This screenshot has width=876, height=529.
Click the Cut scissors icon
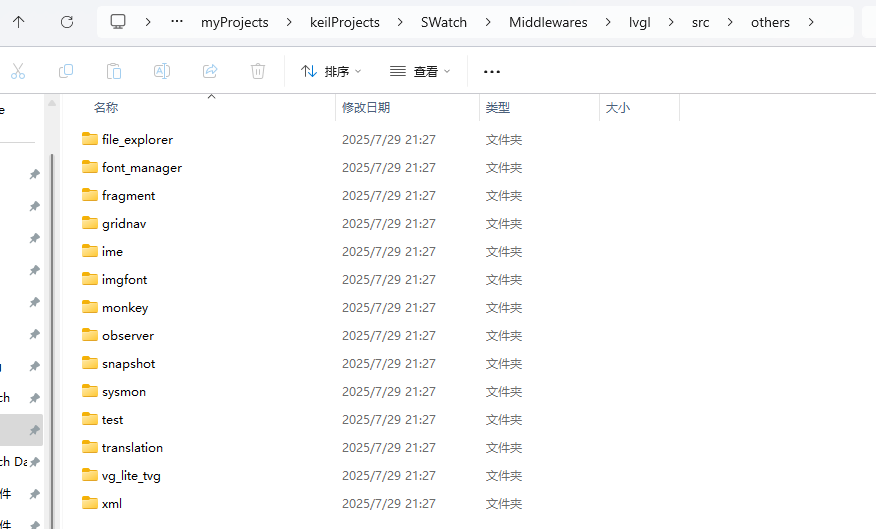[18, 71]
